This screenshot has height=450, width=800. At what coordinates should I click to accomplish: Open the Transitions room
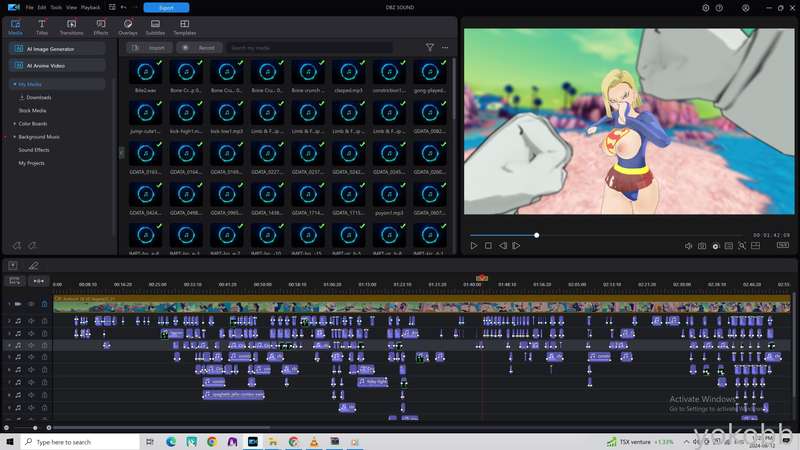click(71, 26)
